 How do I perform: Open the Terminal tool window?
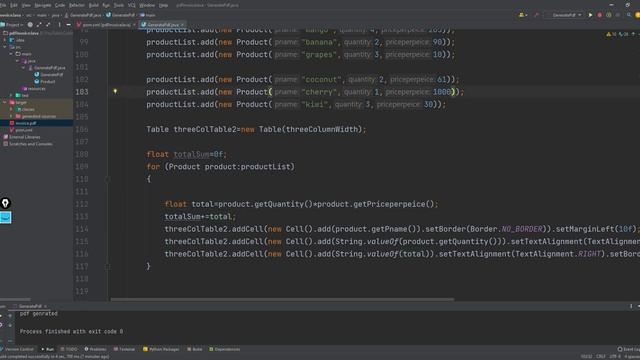pos(124,349)
